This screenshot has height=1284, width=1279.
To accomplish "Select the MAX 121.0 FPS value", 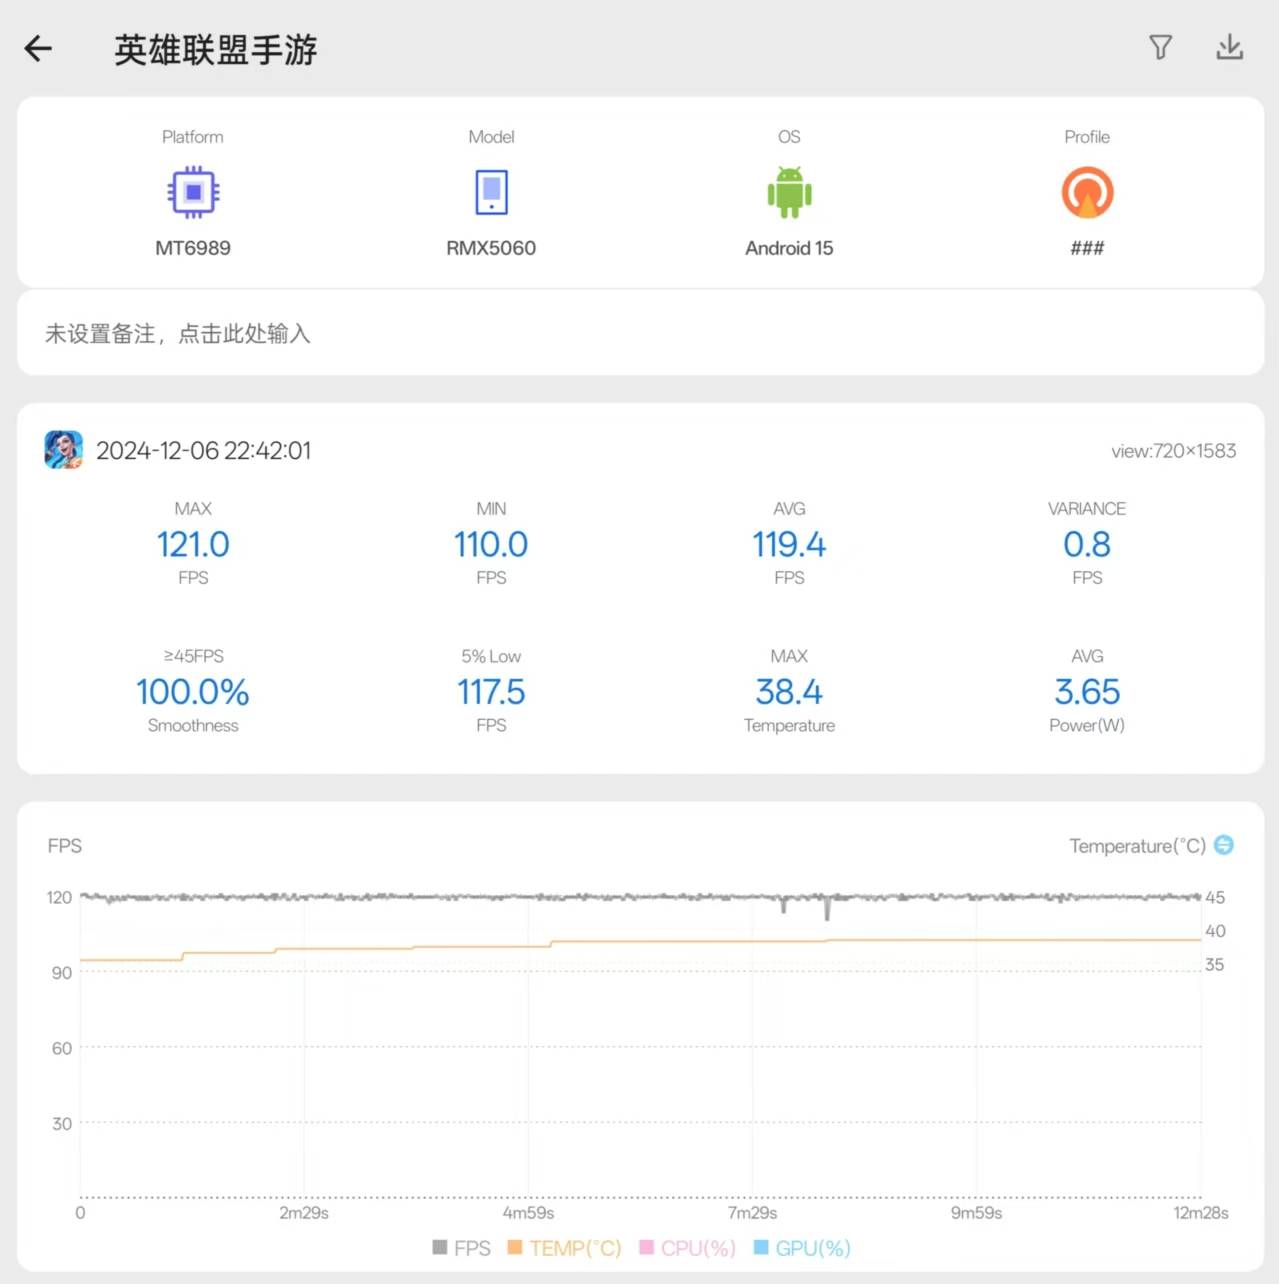I will click(x=193, y=544).
